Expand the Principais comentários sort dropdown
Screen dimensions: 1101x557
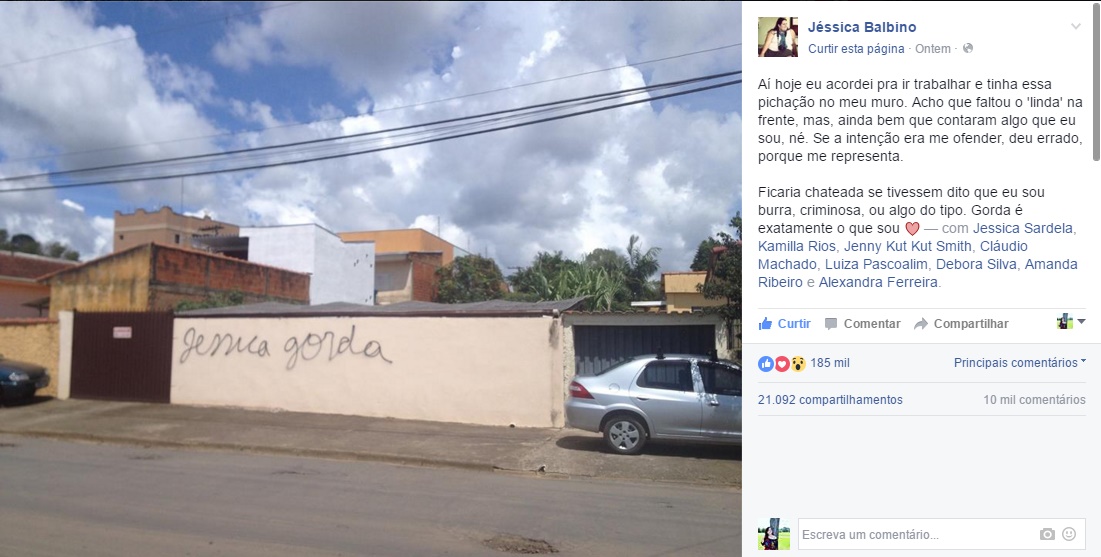pos(1020,362)
